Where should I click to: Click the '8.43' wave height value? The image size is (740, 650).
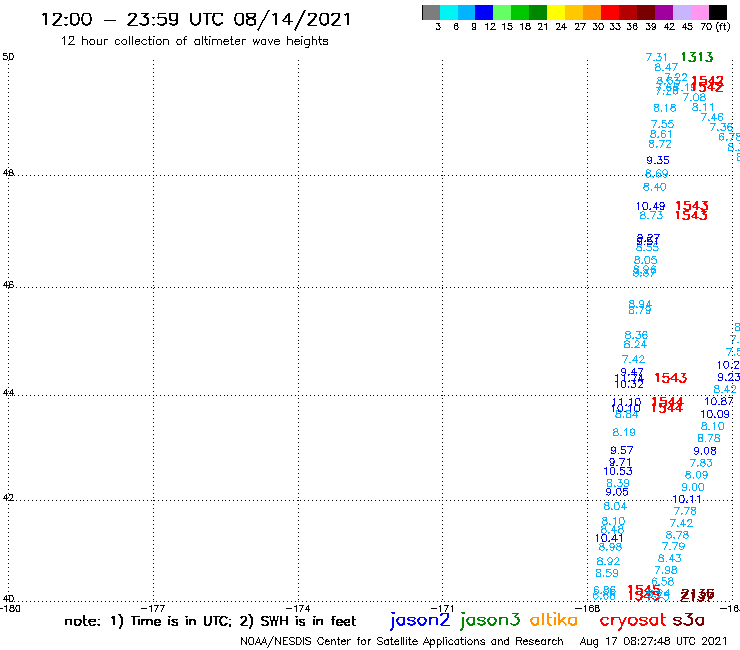click(670, 558)
